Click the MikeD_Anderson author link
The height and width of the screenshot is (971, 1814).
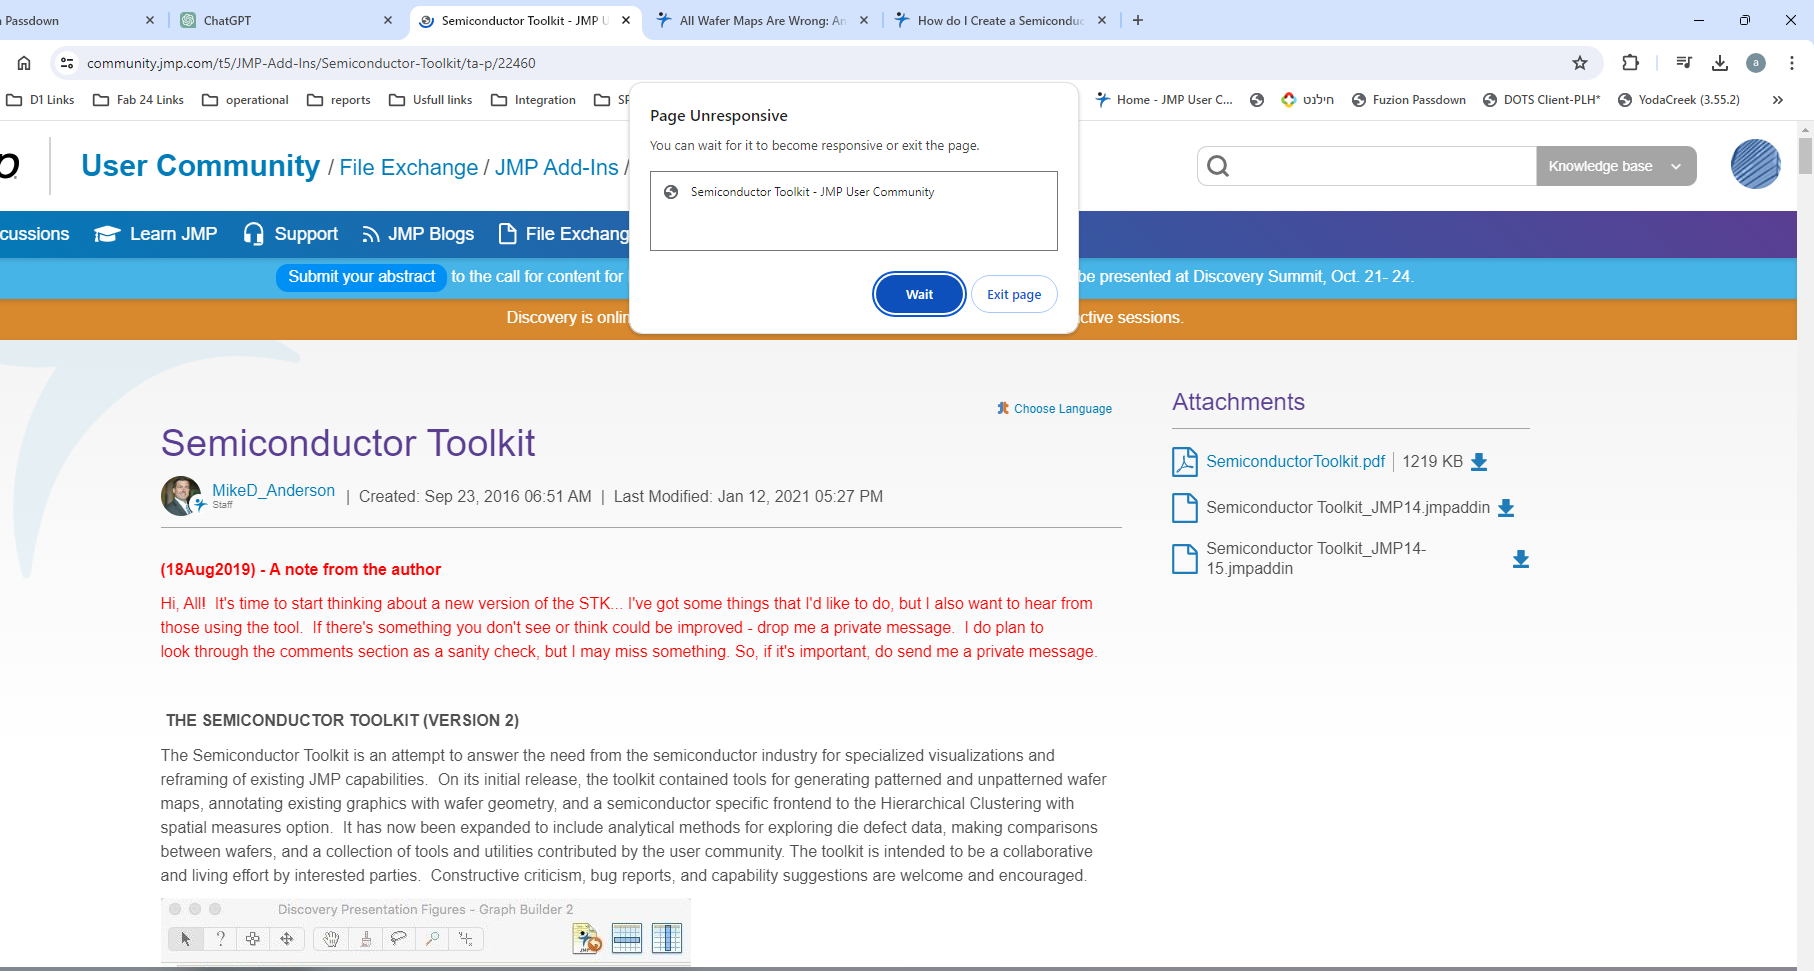click(x=273, y=490)
